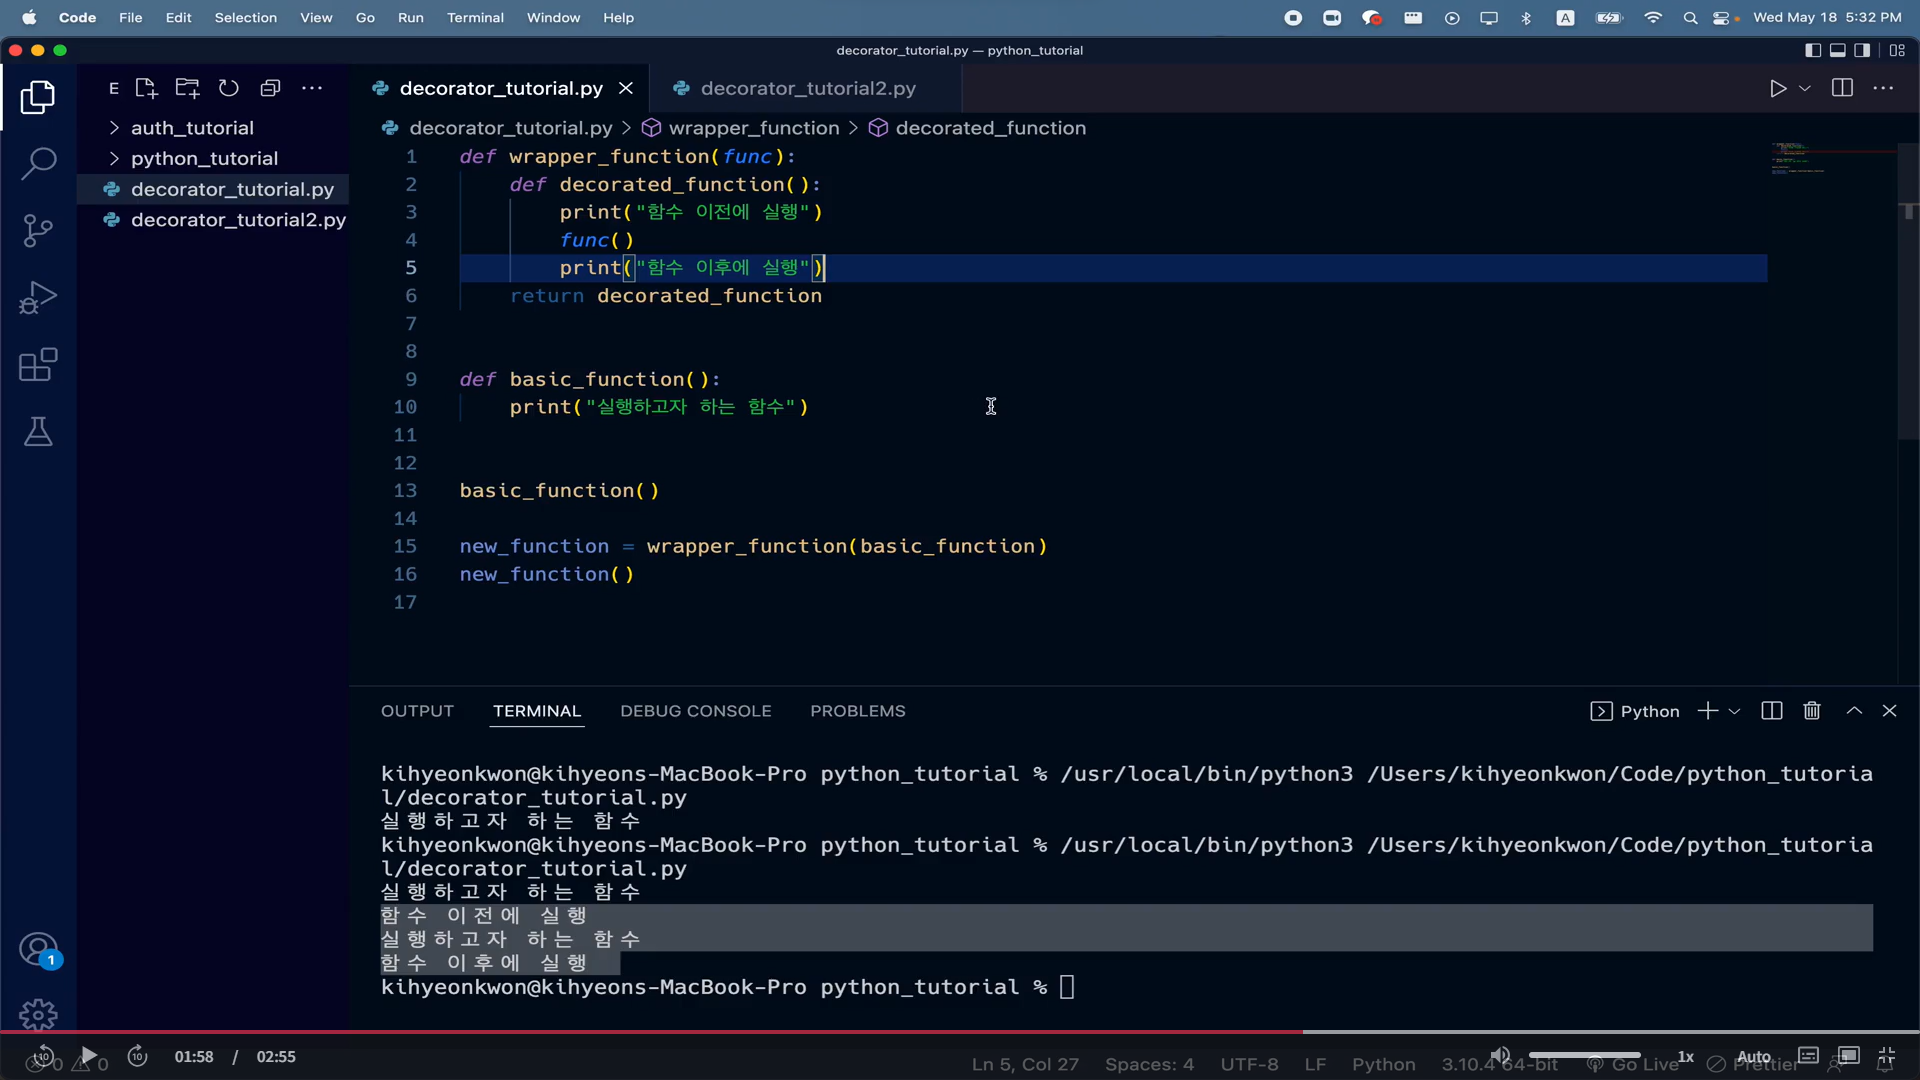Open the Extensions view
The width and height of the screenshot is (1920, 1080).
[38, 365]
